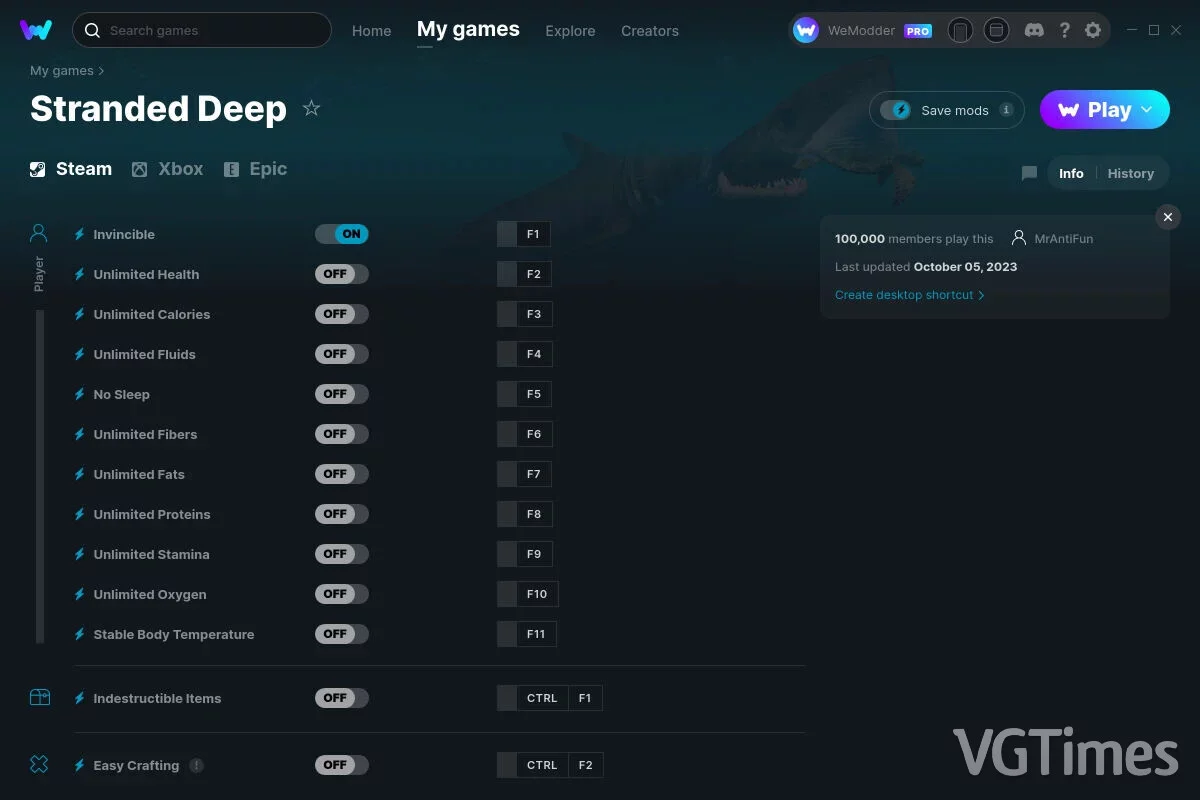This screenshot has width=1200, height=800.
Task: Toggle No Sleep on
Action: (x=342, y=394)
